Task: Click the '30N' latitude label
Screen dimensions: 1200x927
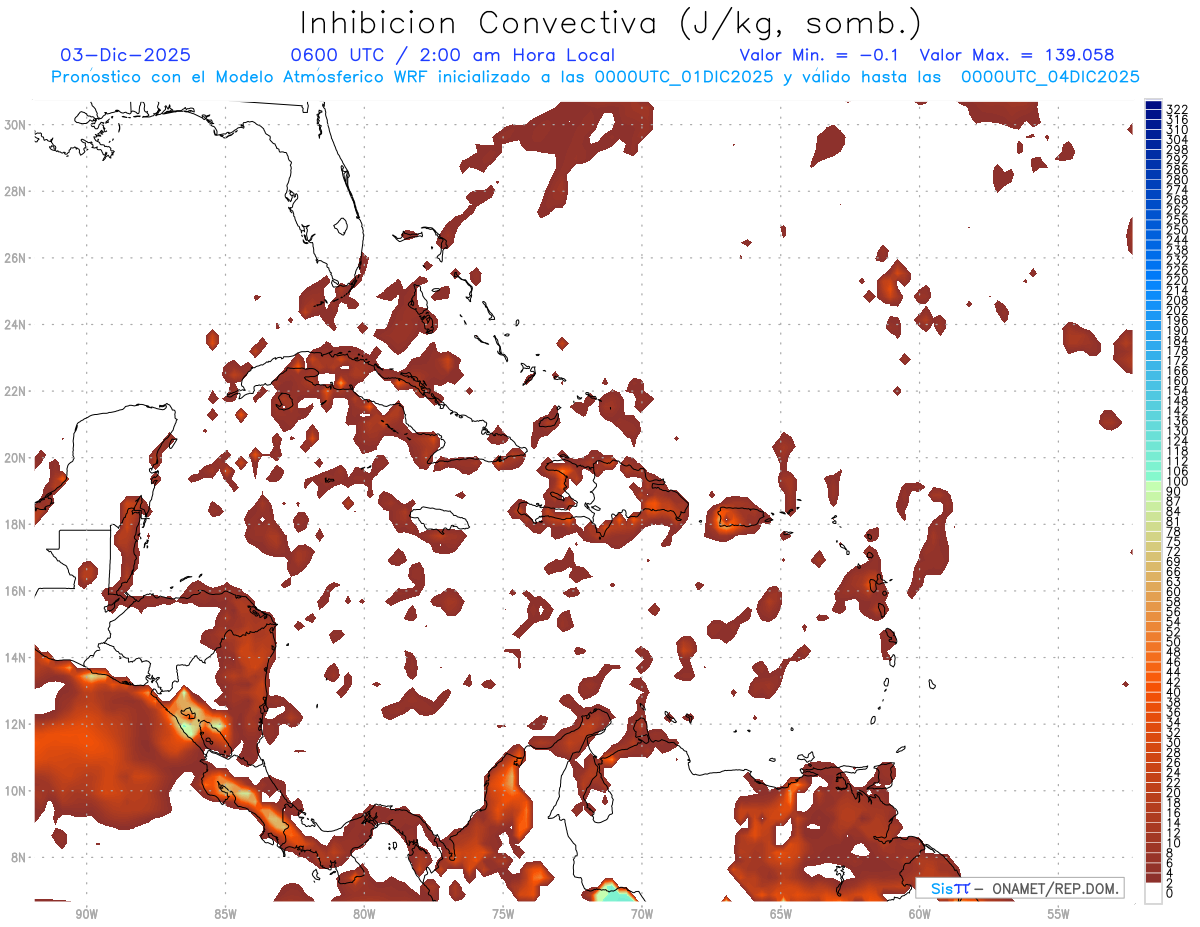Action: tap(15, 125)
